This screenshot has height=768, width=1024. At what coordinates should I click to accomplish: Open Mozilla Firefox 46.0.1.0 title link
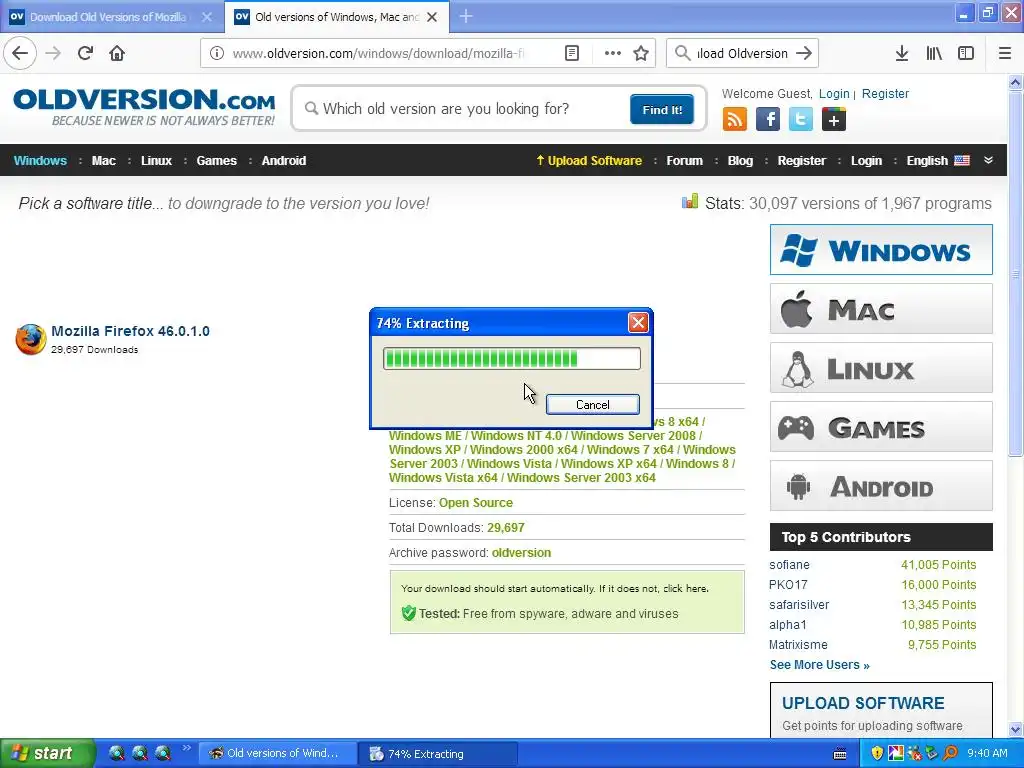[x=131, y=331]
